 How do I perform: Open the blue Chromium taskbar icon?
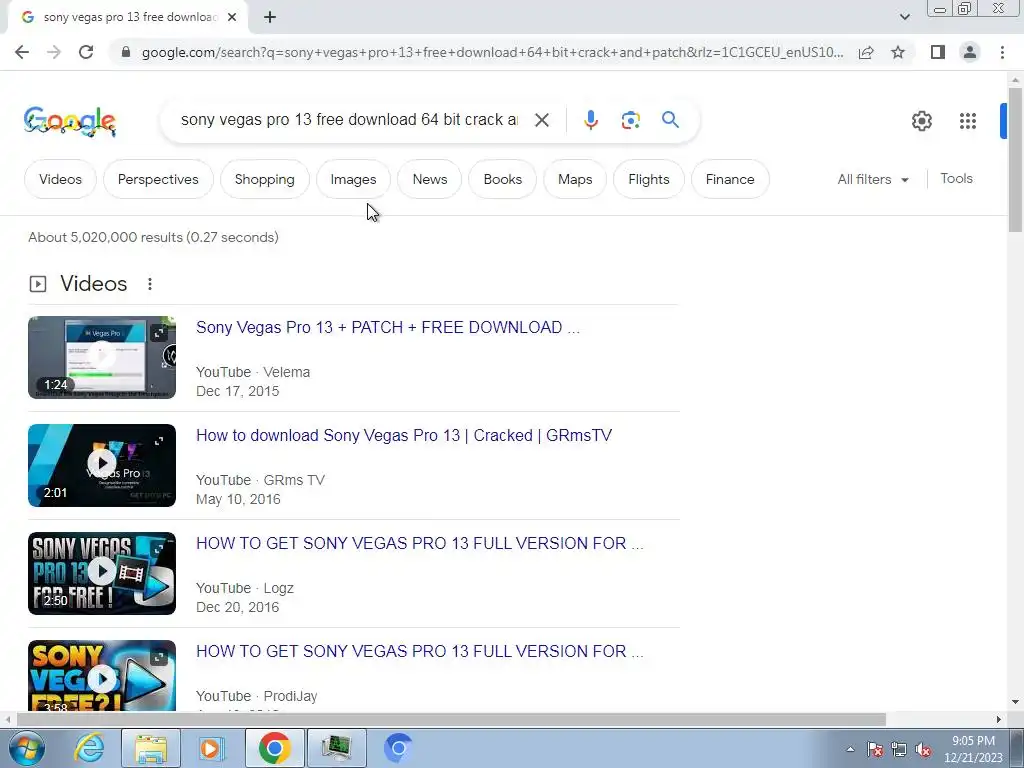pos(398,748)
